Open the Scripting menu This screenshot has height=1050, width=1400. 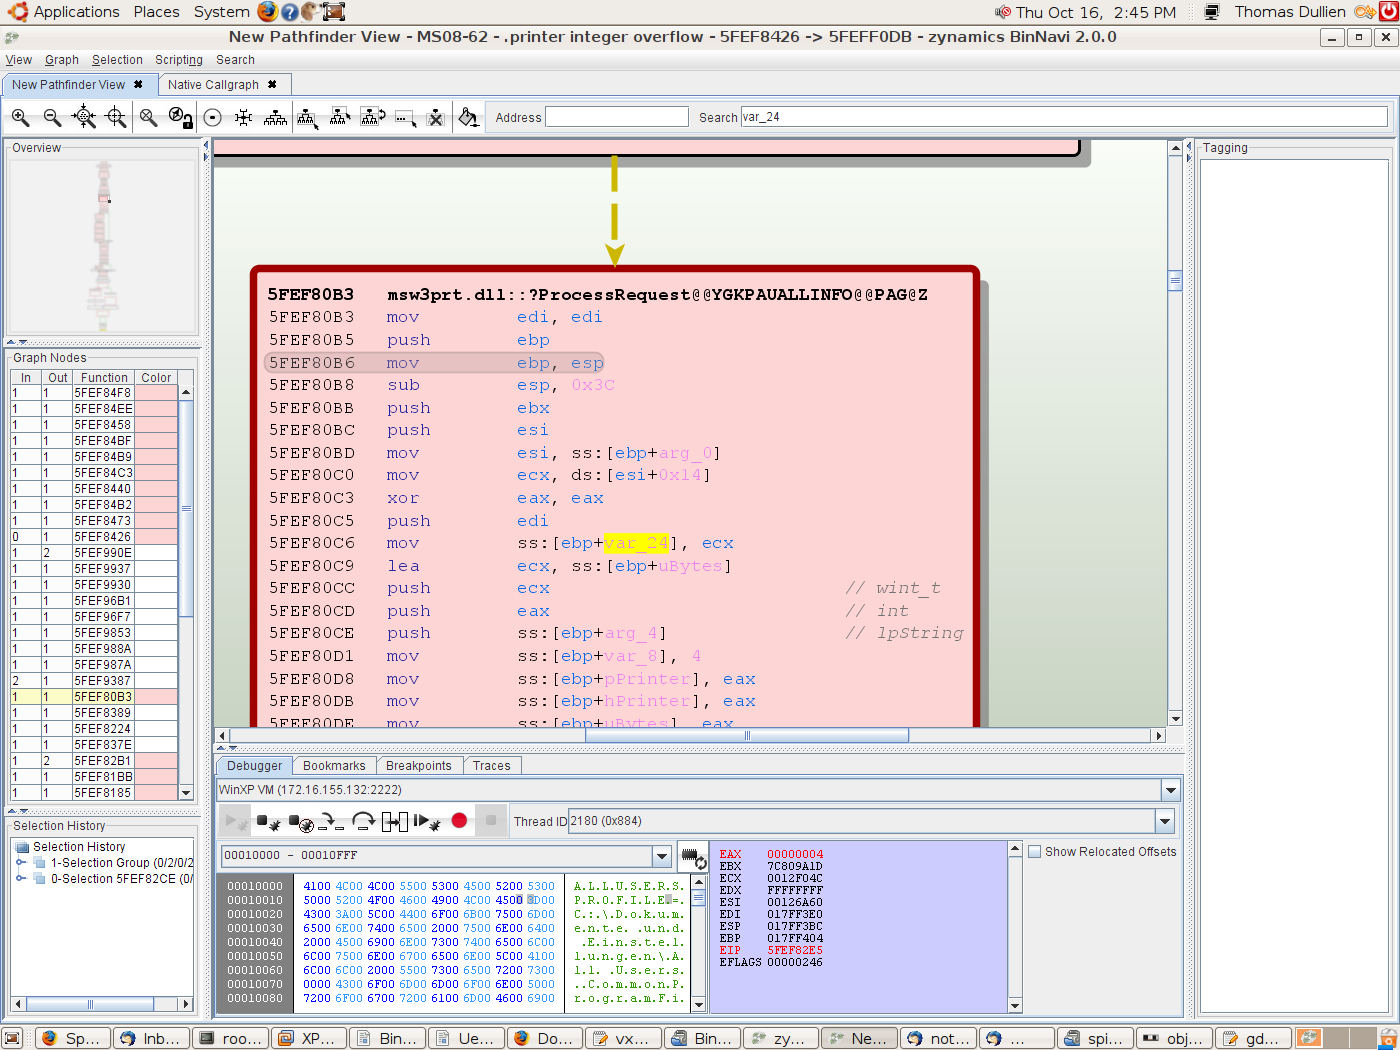[179, 60]
